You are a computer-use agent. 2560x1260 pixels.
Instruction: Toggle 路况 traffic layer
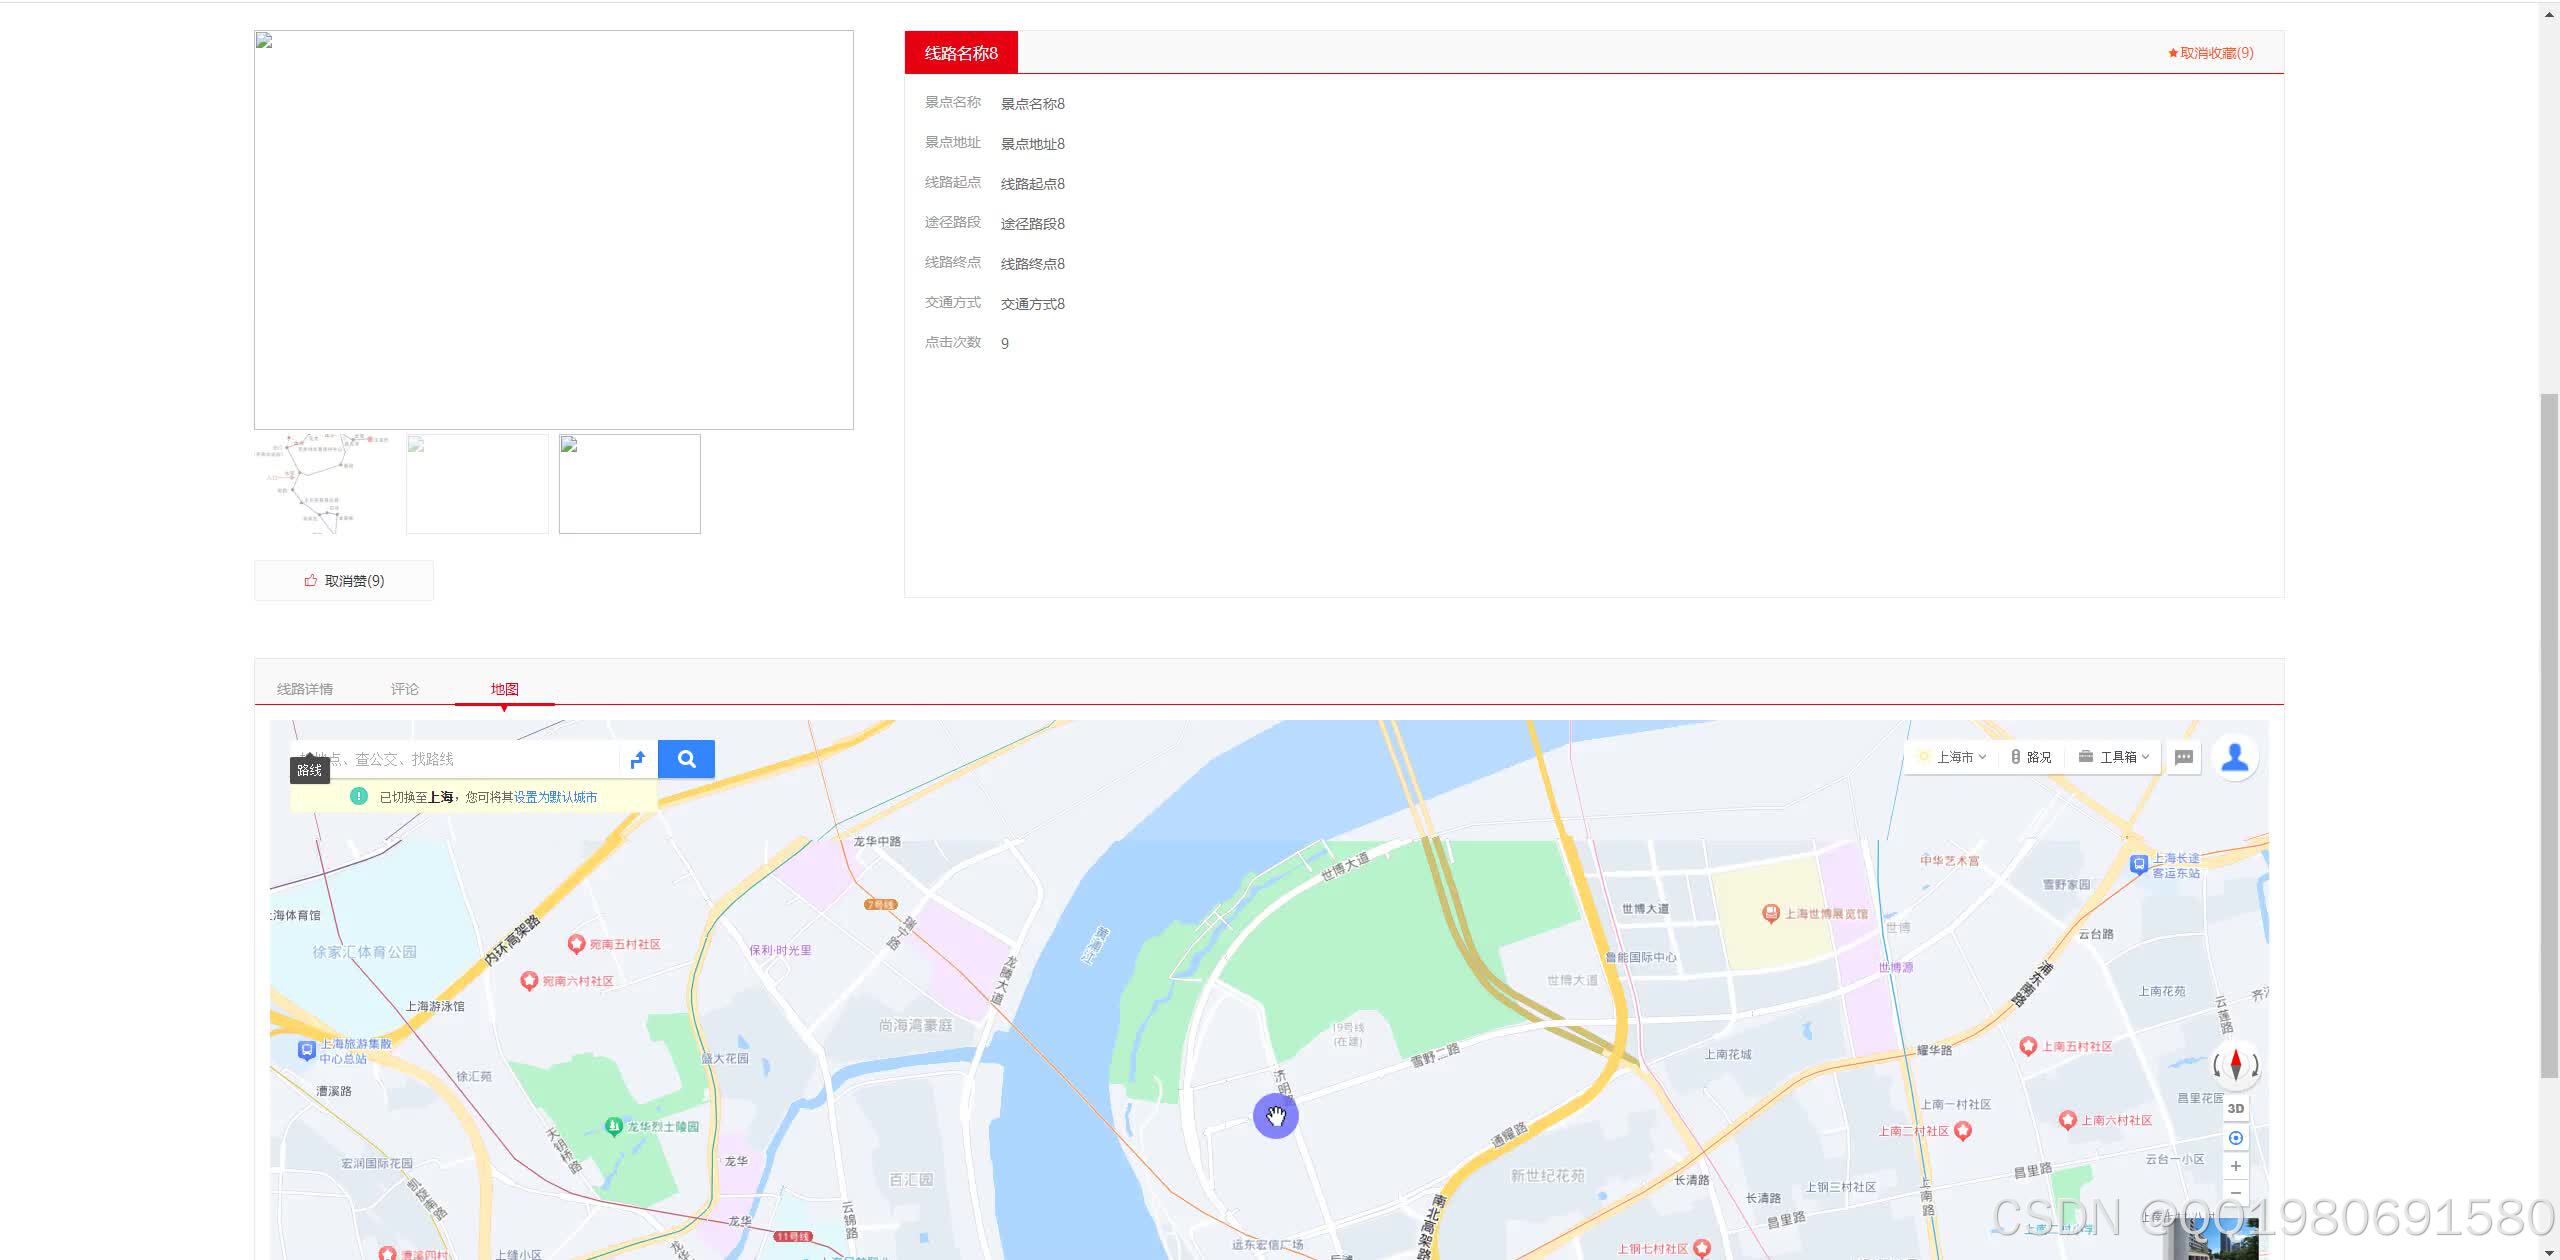[x=2031, y=757]
